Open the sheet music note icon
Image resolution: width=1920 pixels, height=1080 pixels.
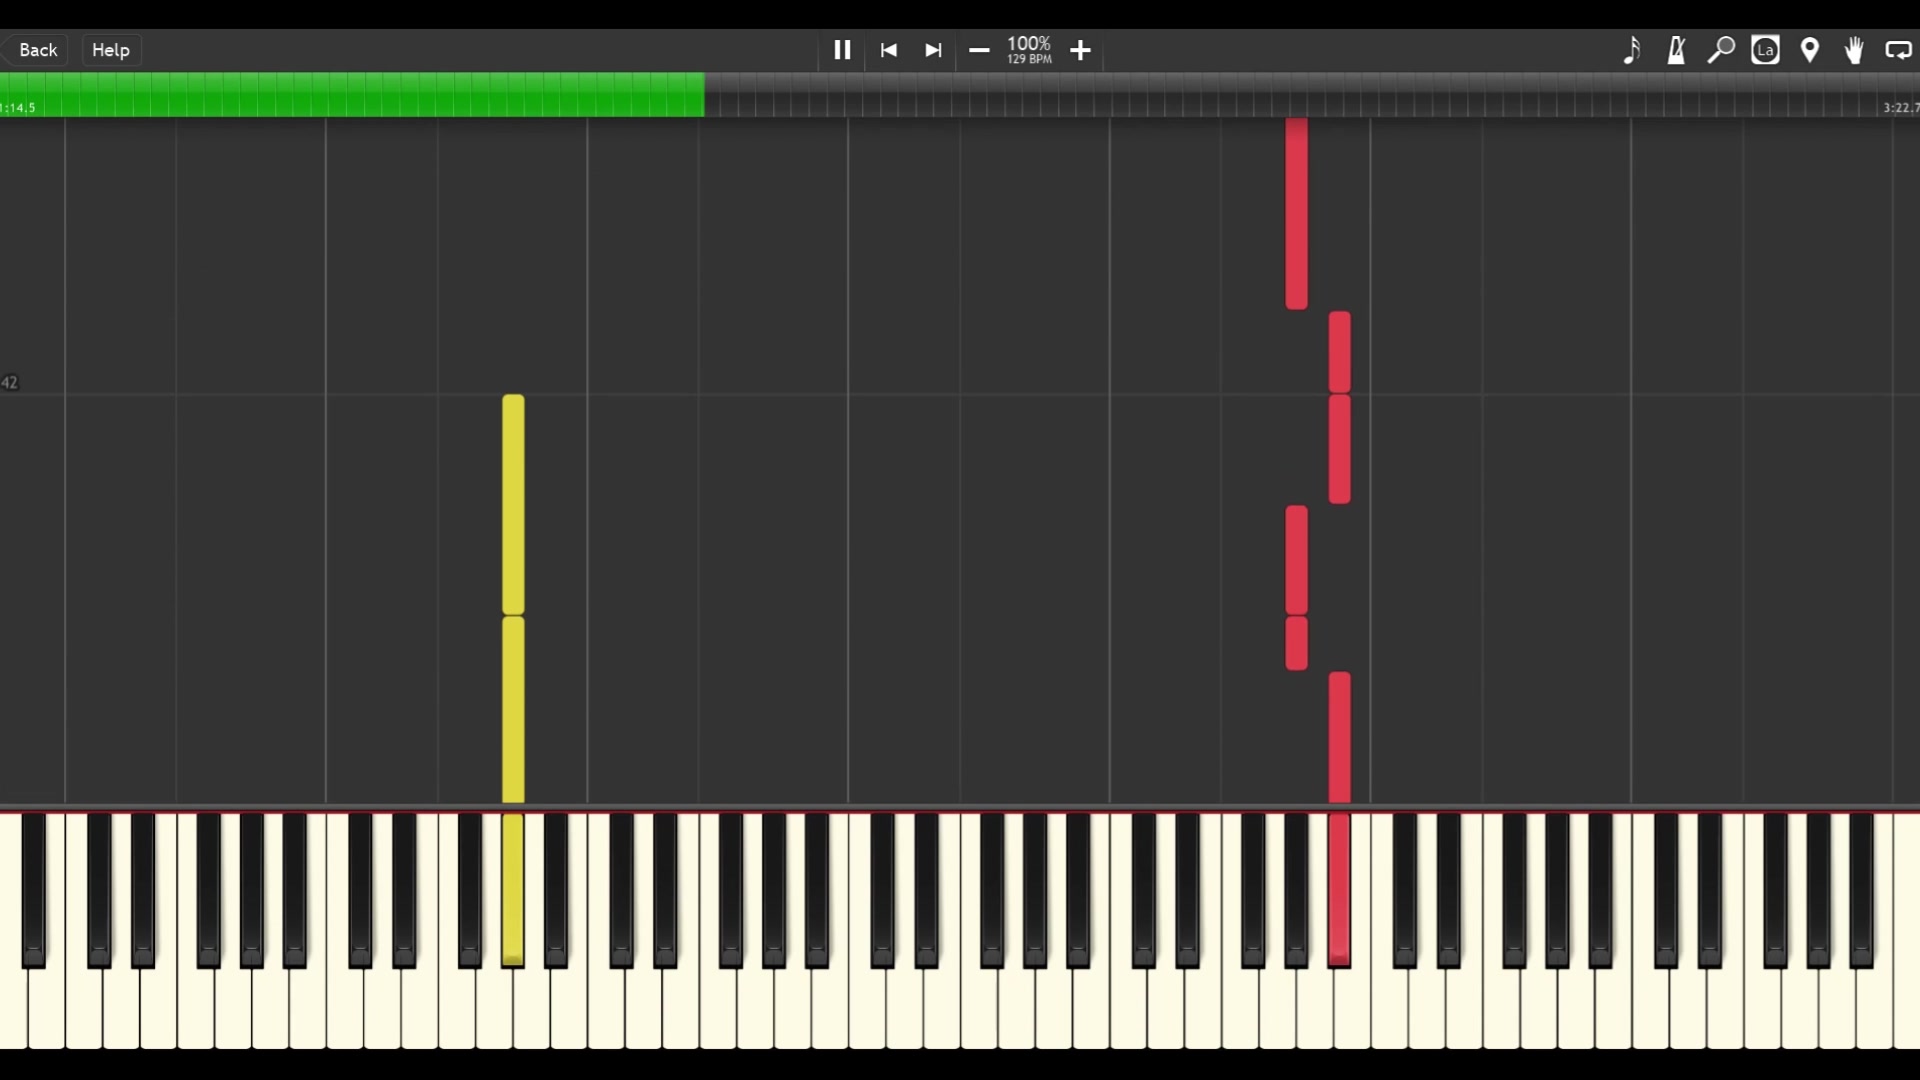(x=1631, y=50)
